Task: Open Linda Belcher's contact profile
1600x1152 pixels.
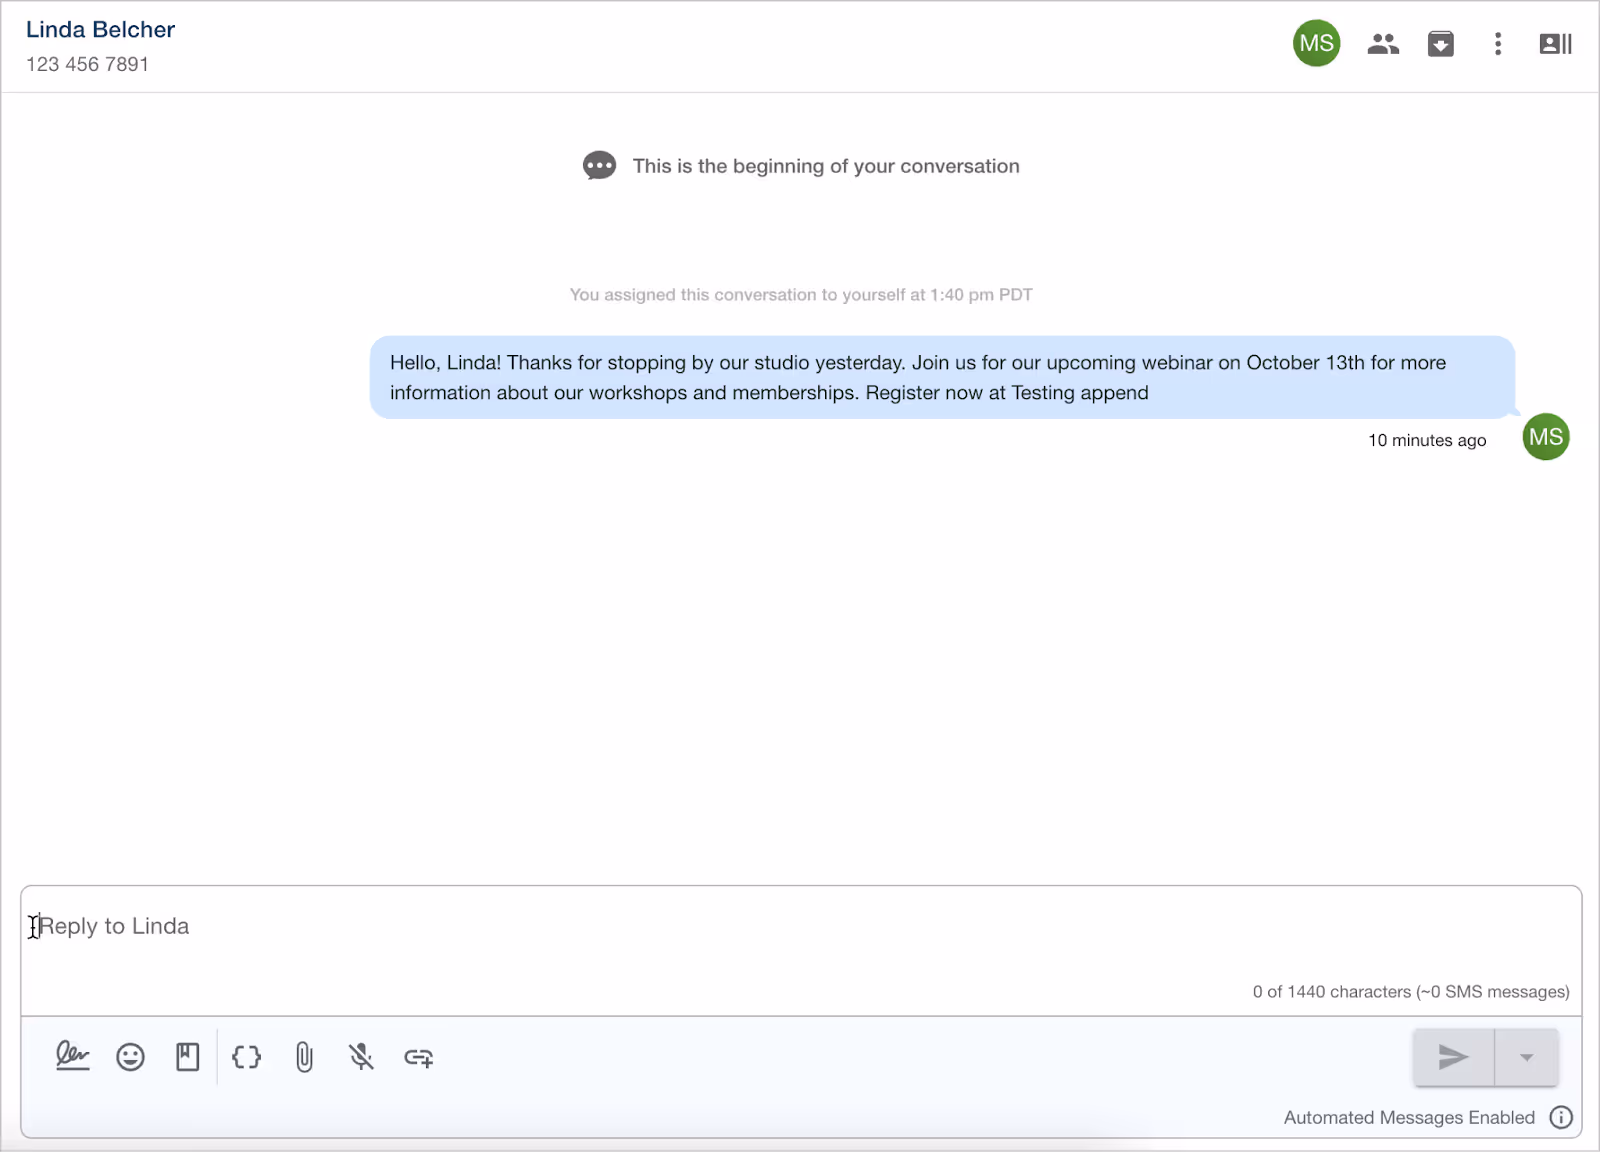Action: click(x=99, y=29)
